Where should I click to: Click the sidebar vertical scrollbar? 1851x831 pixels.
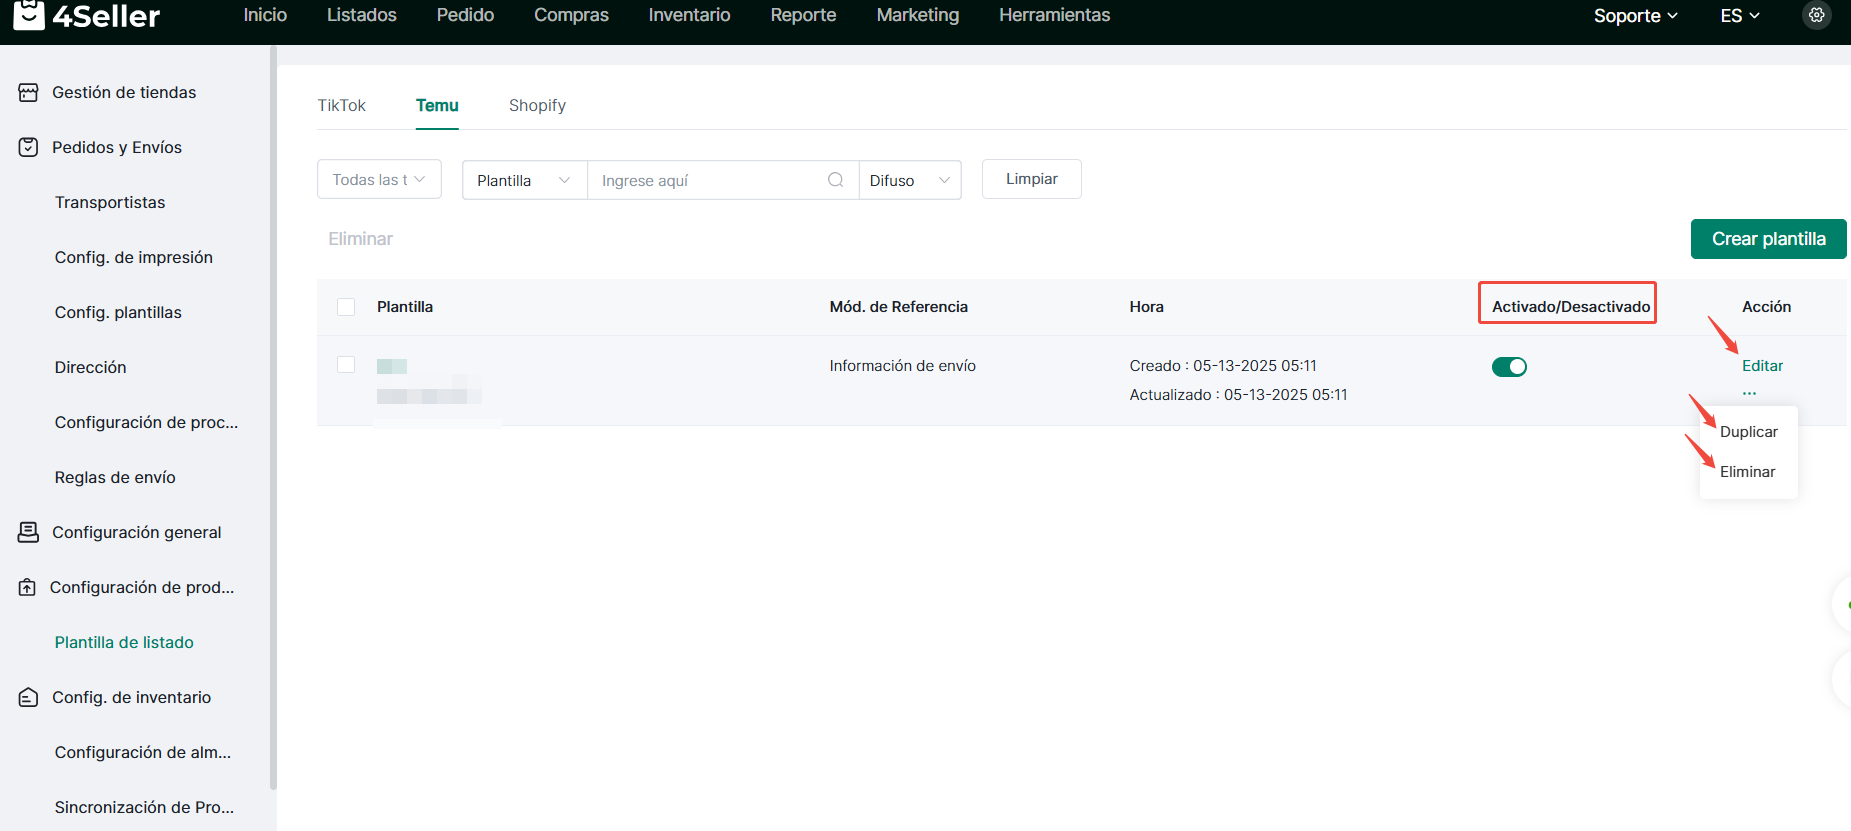273,420
